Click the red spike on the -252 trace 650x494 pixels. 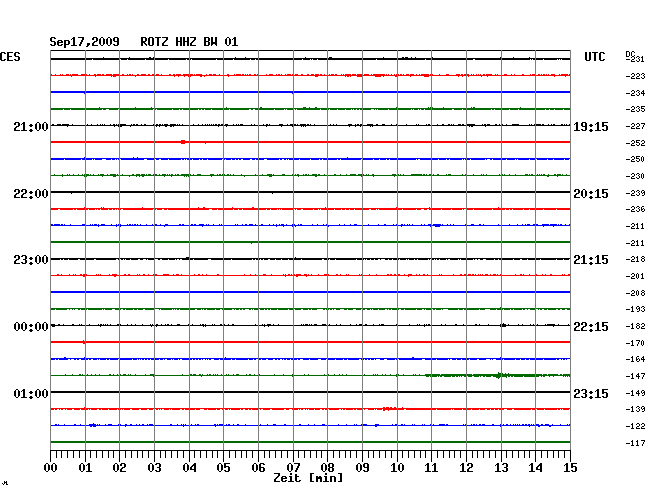point(183,142)
